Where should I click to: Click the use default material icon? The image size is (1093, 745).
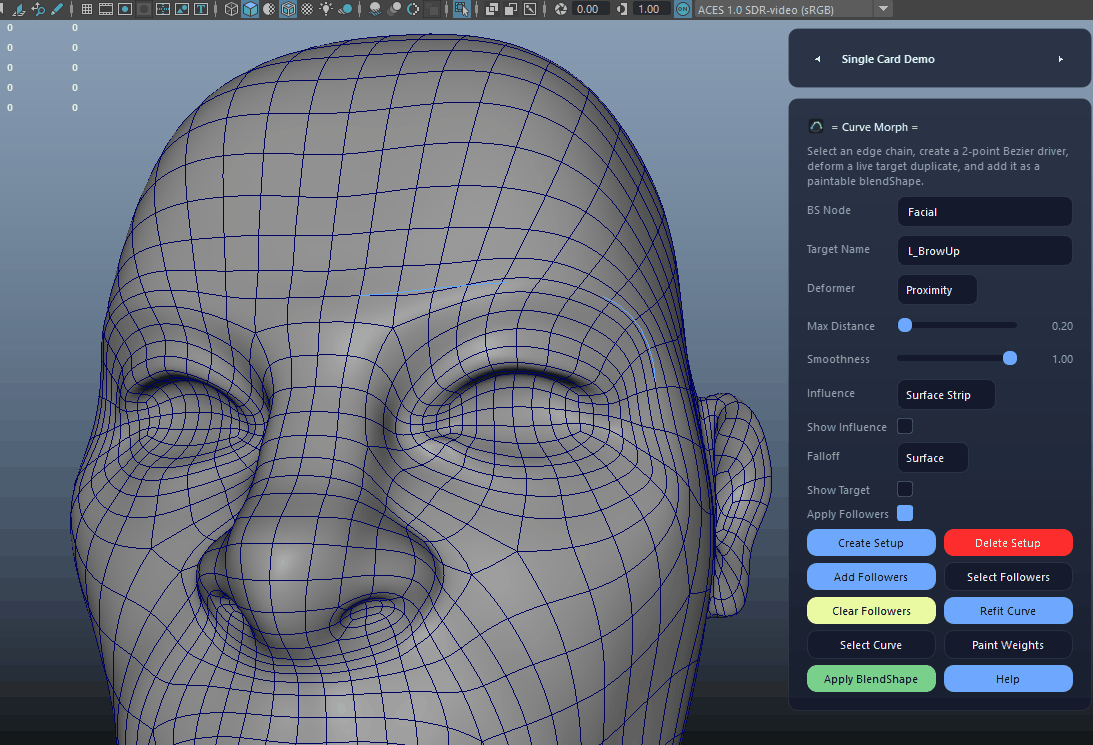(269, 9)
